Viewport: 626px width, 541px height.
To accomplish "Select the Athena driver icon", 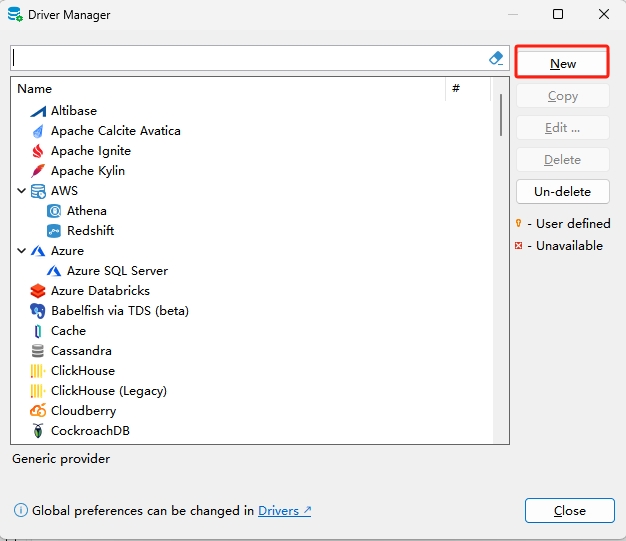I will coord(54,211).
